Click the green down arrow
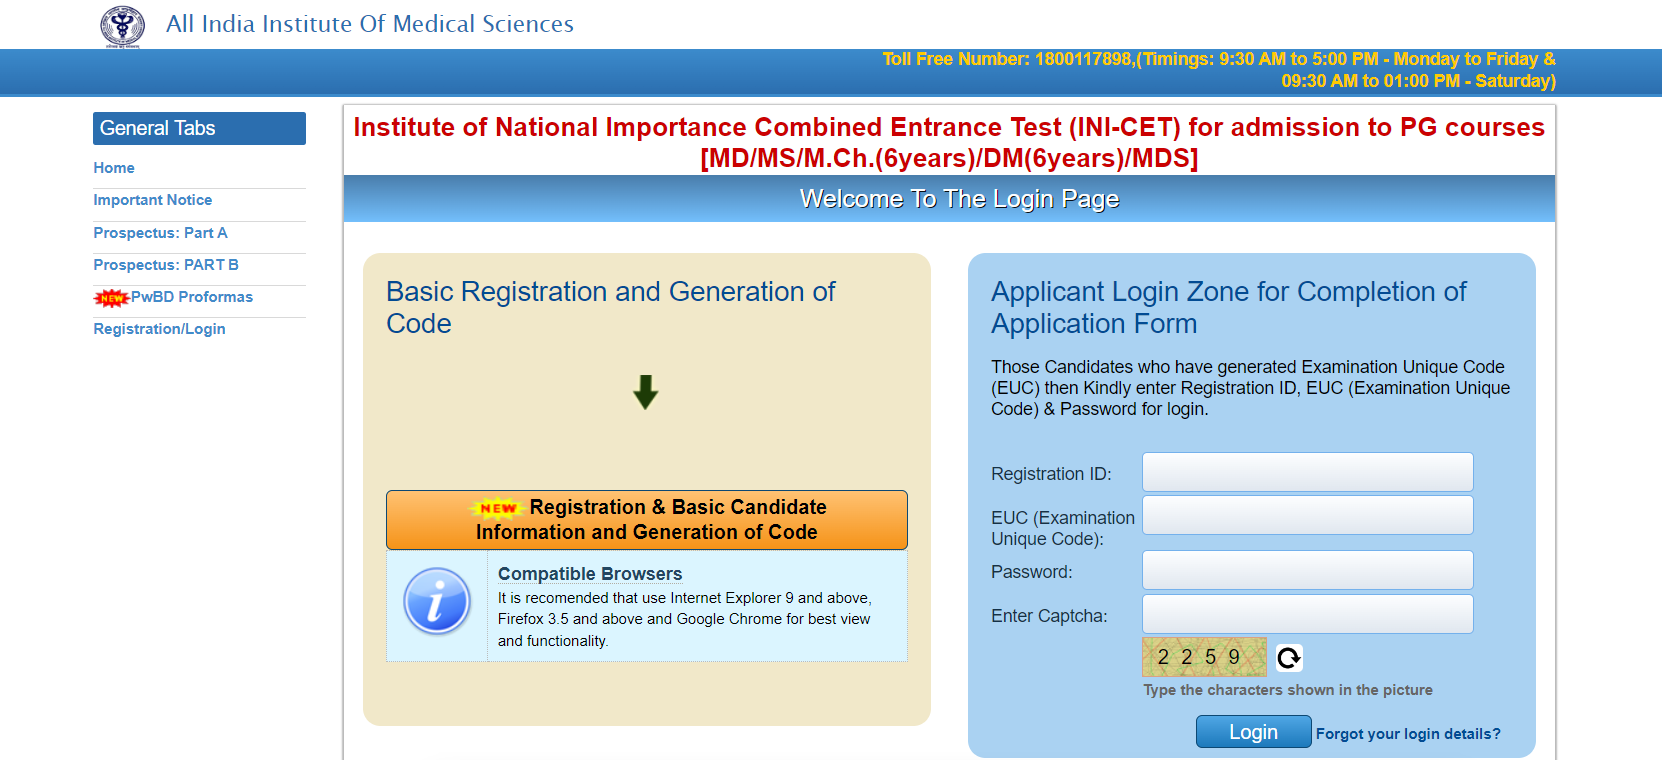 click(646, 392)
